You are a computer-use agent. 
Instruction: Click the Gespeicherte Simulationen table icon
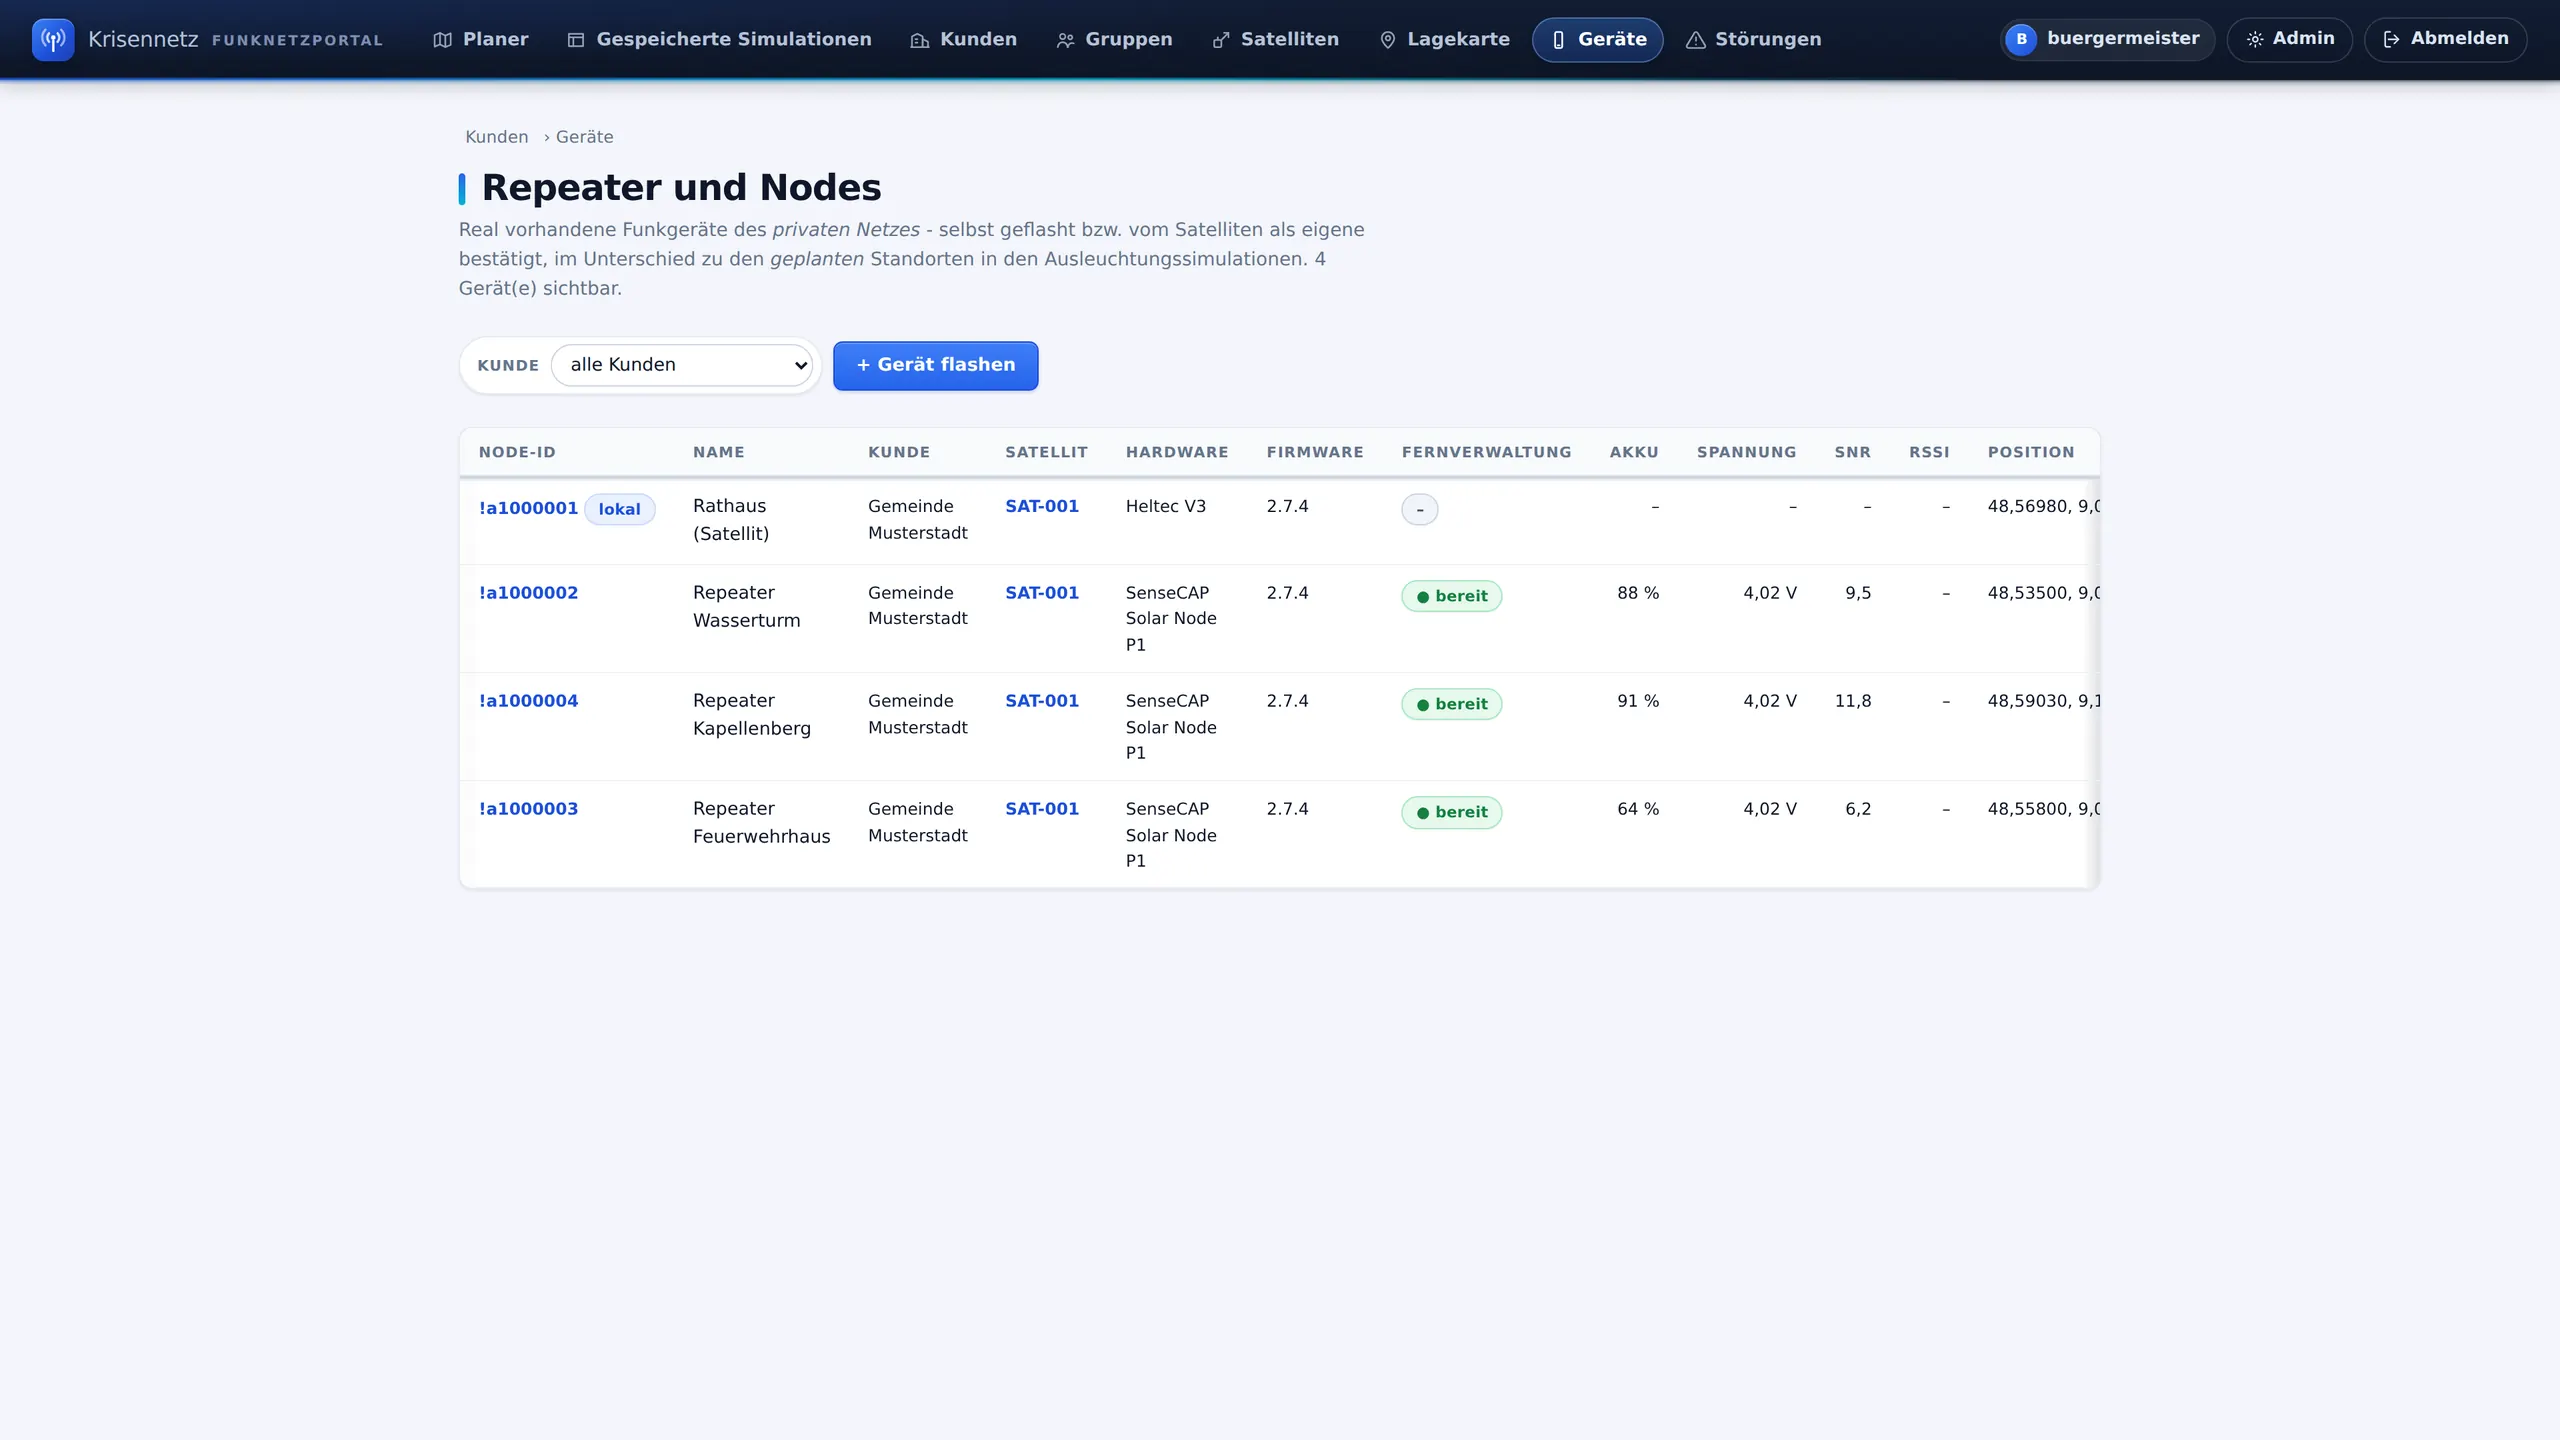click(576, 40)
